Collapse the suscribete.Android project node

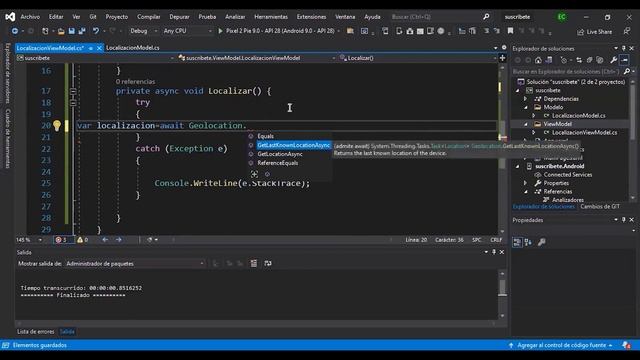point(518,167)
